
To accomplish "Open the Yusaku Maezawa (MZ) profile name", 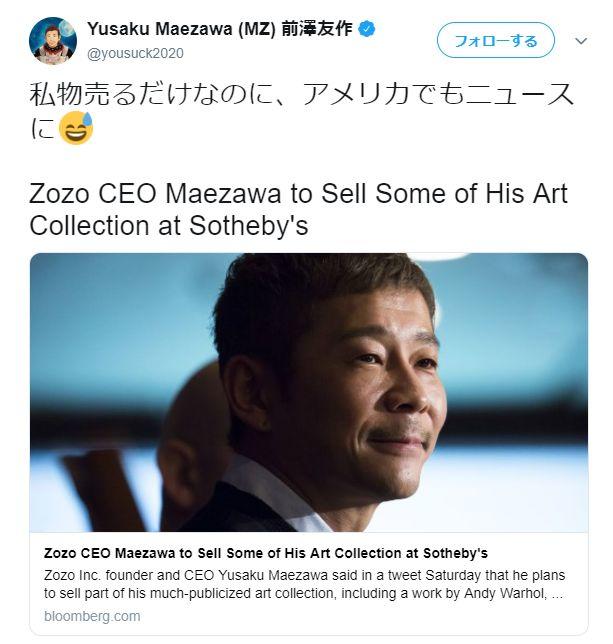I will (x=181, y=29).
